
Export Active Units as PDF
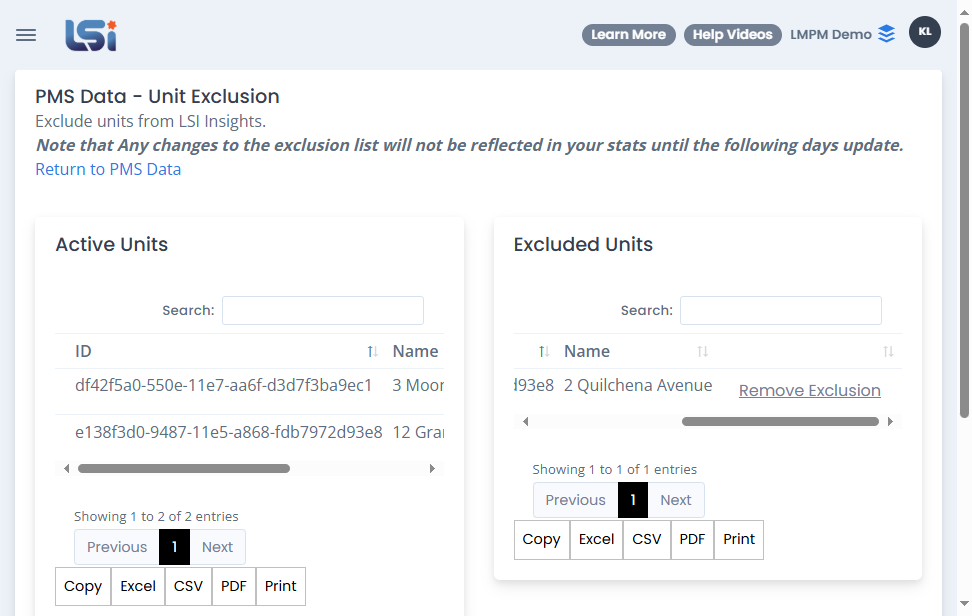(x=234, y=586)
